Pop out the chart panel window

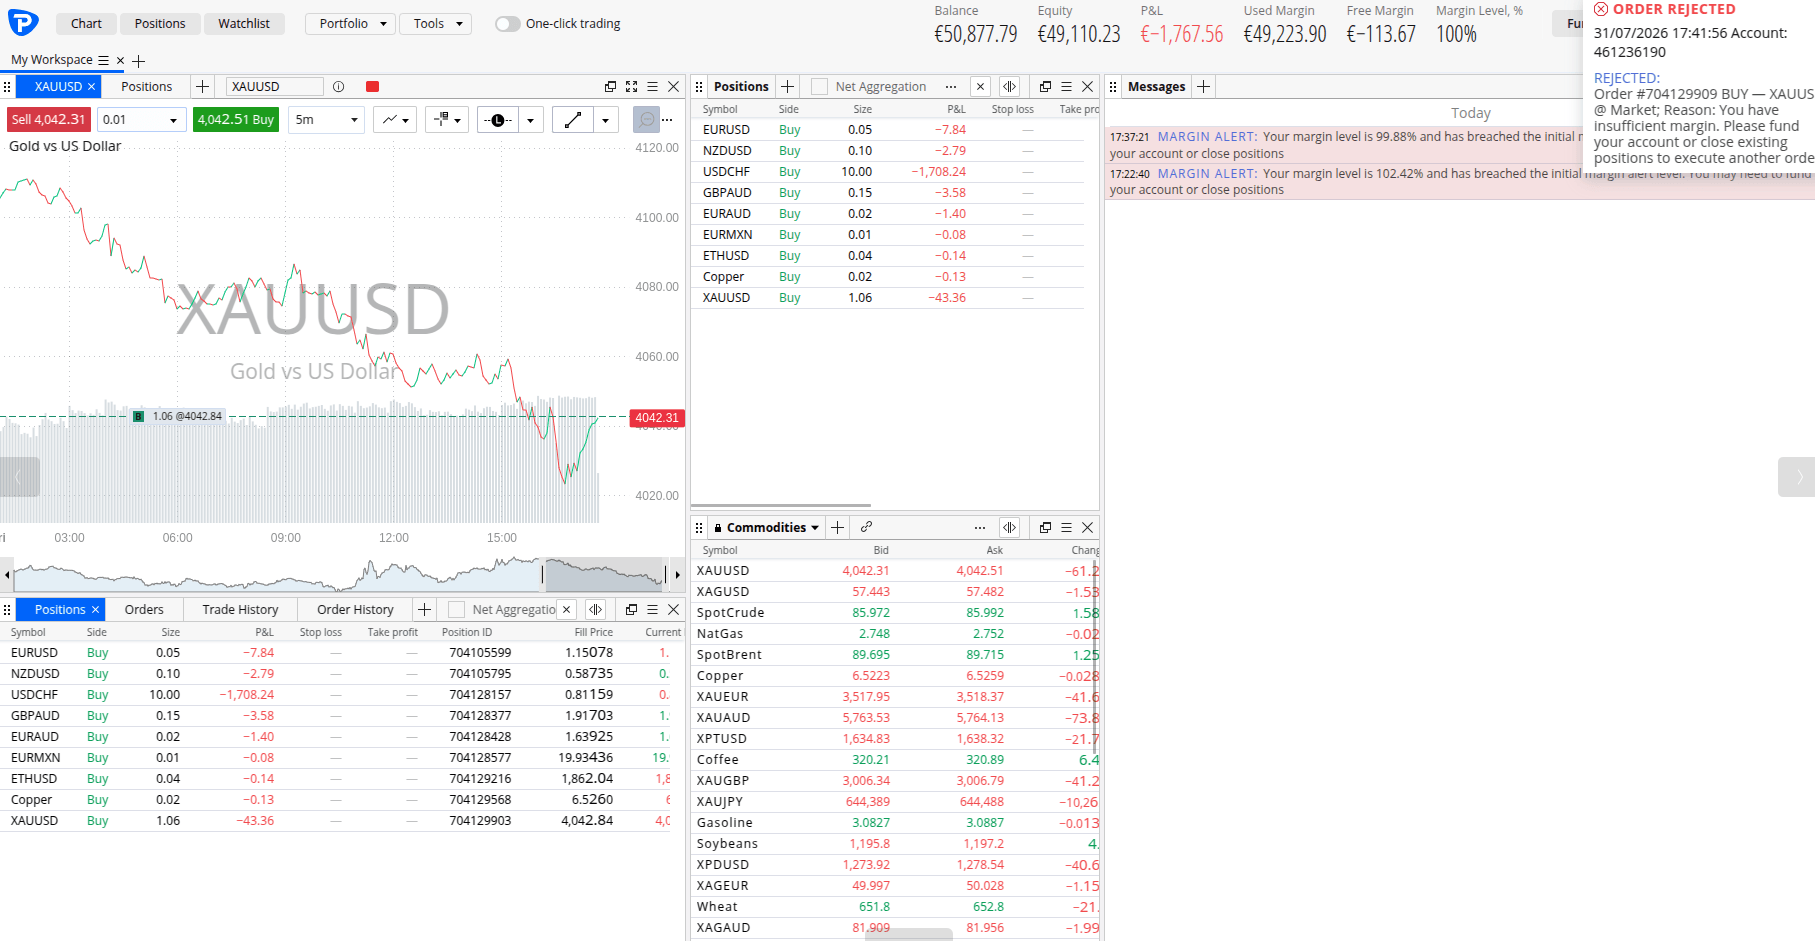(610, 87)
